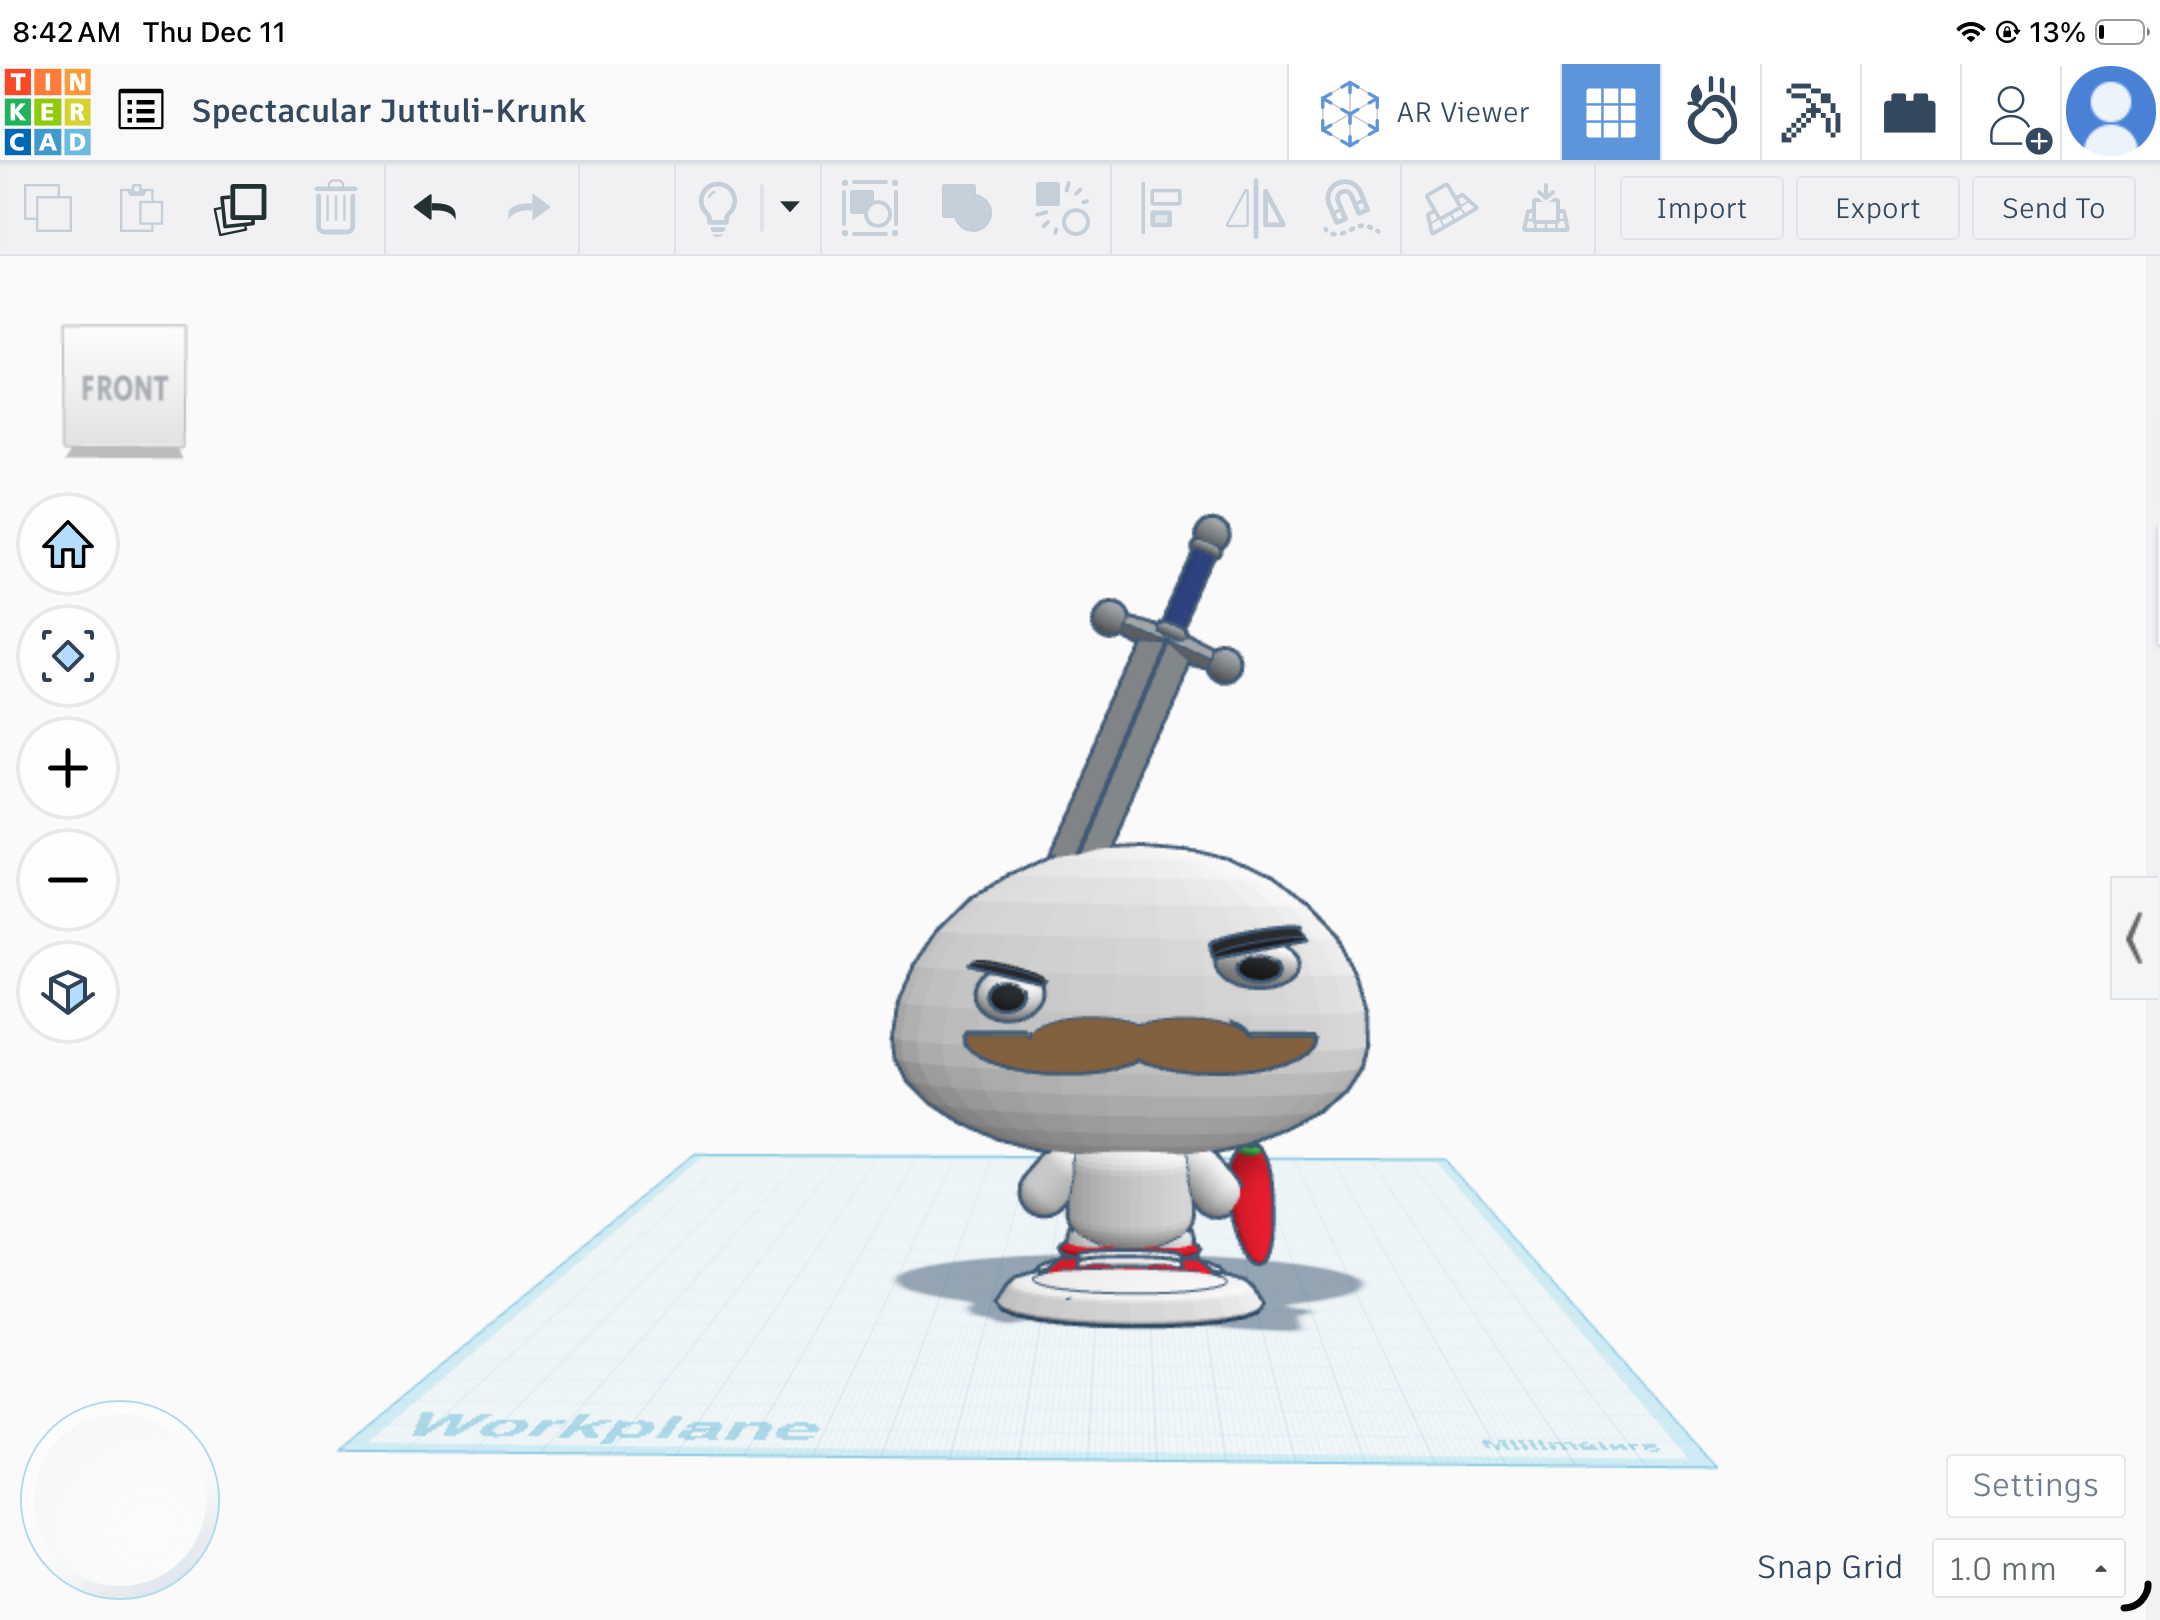Zoom out the viewport
Image resolution: width=2160 pixels, height=1620 pixels.
pos(68,881)
